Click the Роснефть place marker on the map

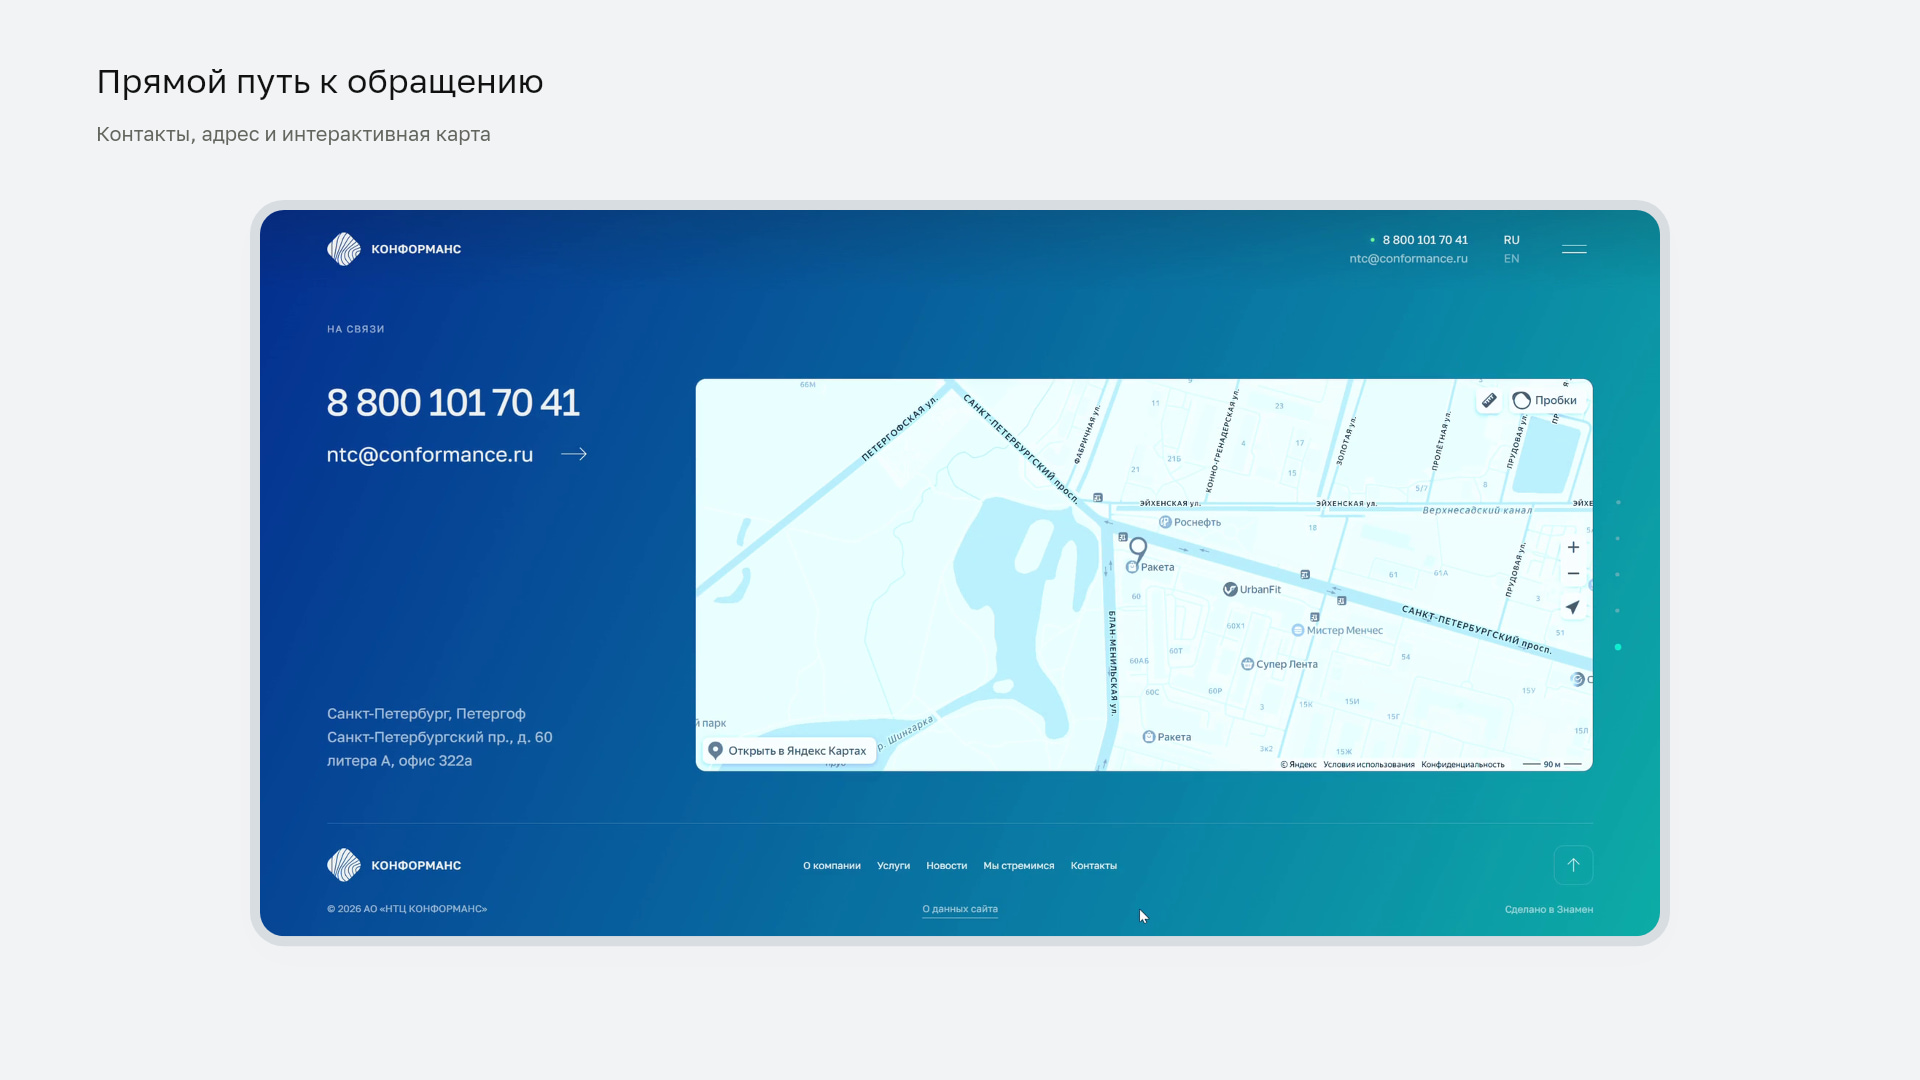pos(1190,522)
